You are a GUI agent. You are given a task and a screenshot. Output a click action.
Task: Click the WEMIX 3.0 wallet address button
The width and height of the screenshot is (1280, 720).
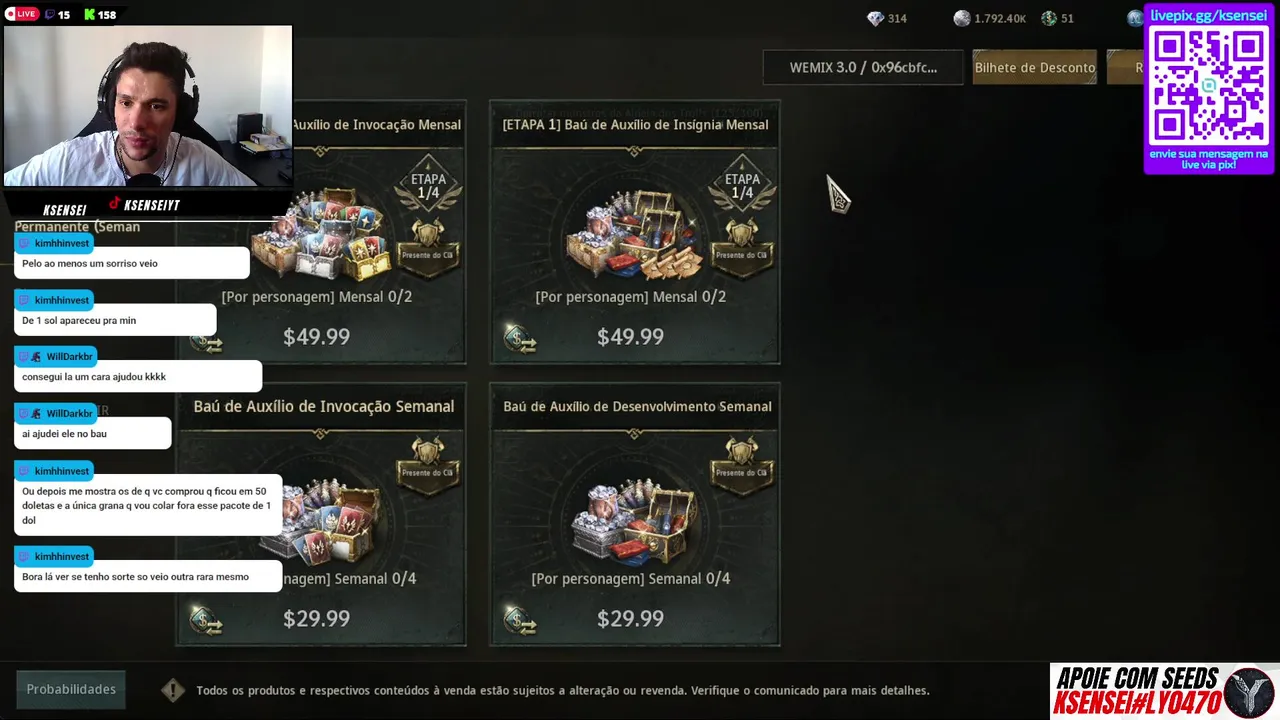pyautogui.click(x=863, y=67)
